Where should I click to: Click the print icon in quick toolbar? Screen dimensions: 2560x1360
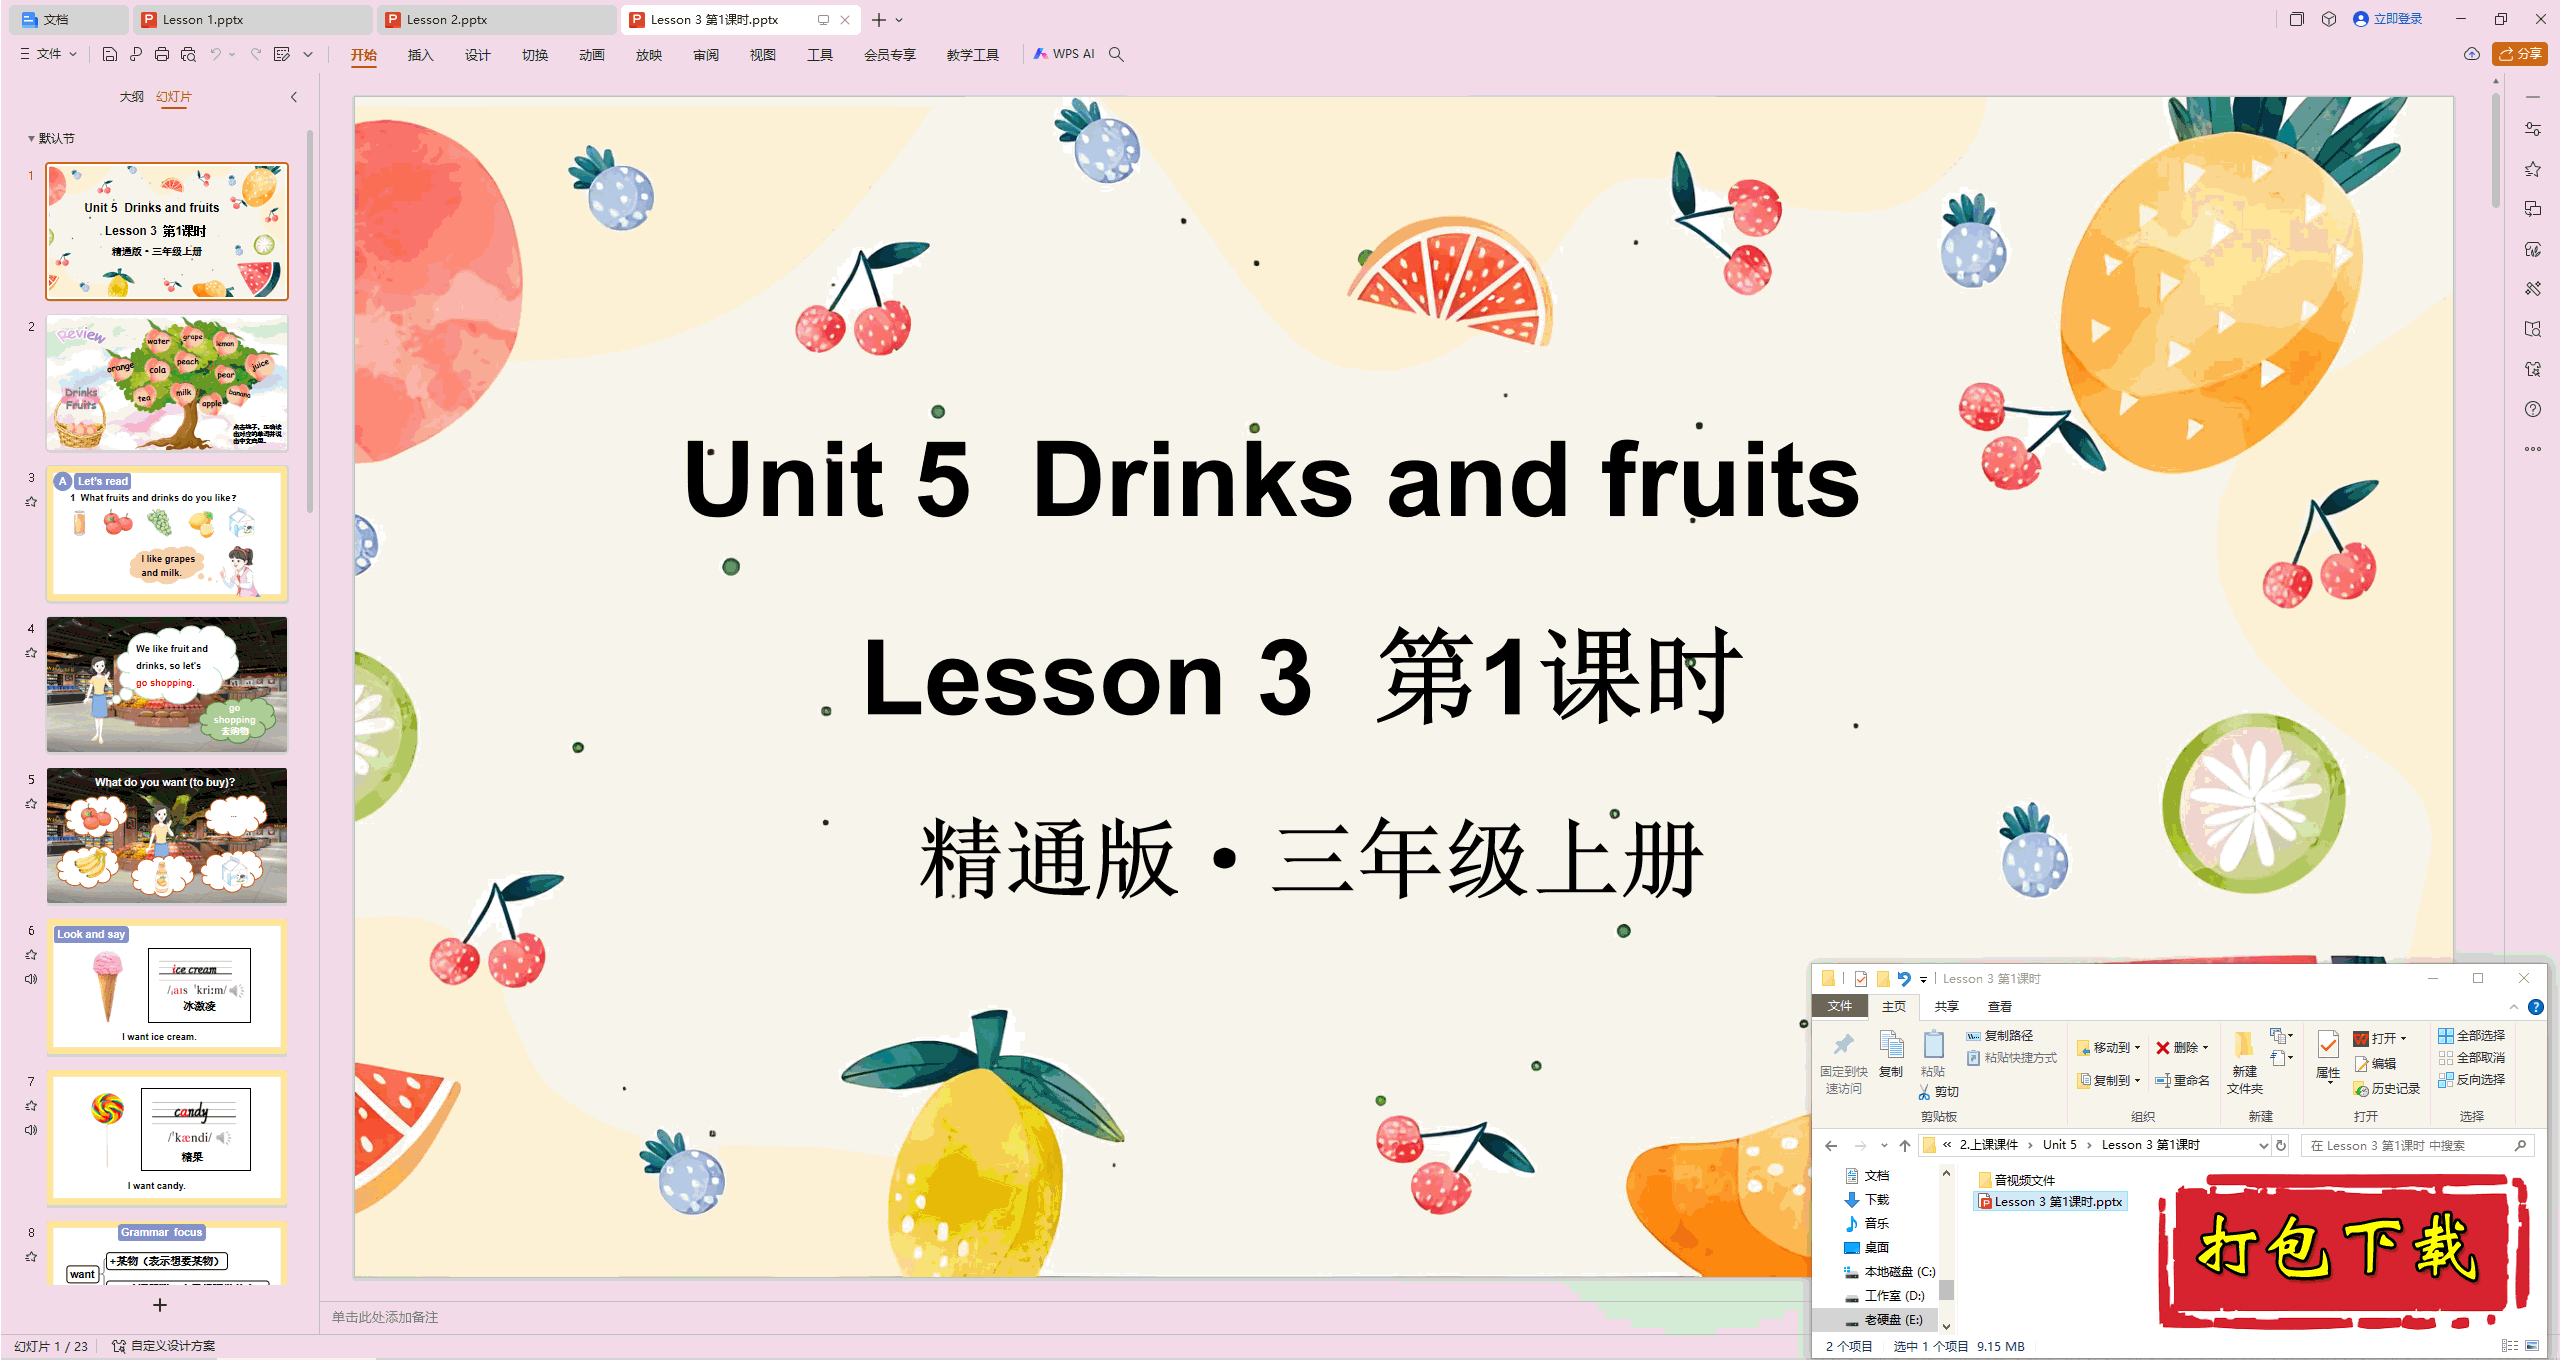click(x=162, y=54)
